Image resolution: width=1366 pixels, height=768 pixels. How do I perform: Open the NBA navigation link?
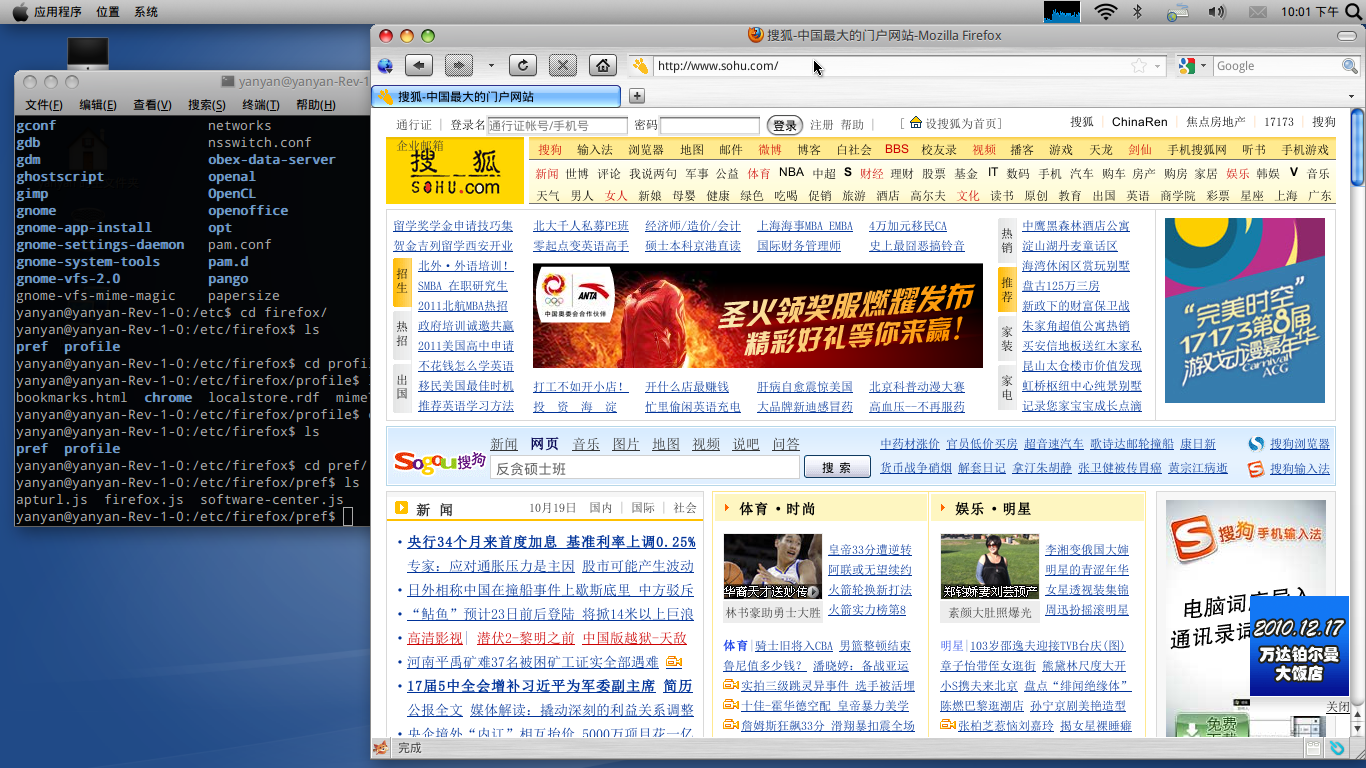[x=791, y=172]
